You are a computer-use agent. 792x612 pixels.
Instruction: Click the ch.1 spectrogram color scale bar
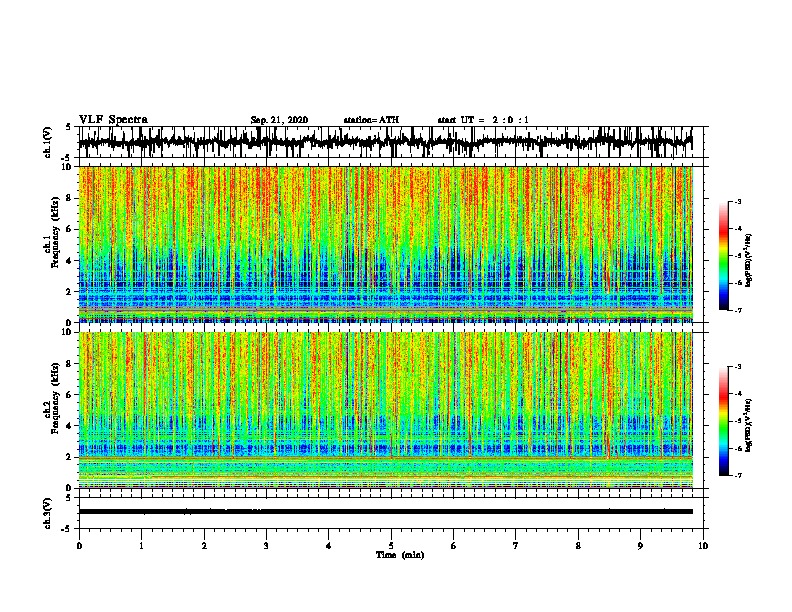[x=723, y=256]
